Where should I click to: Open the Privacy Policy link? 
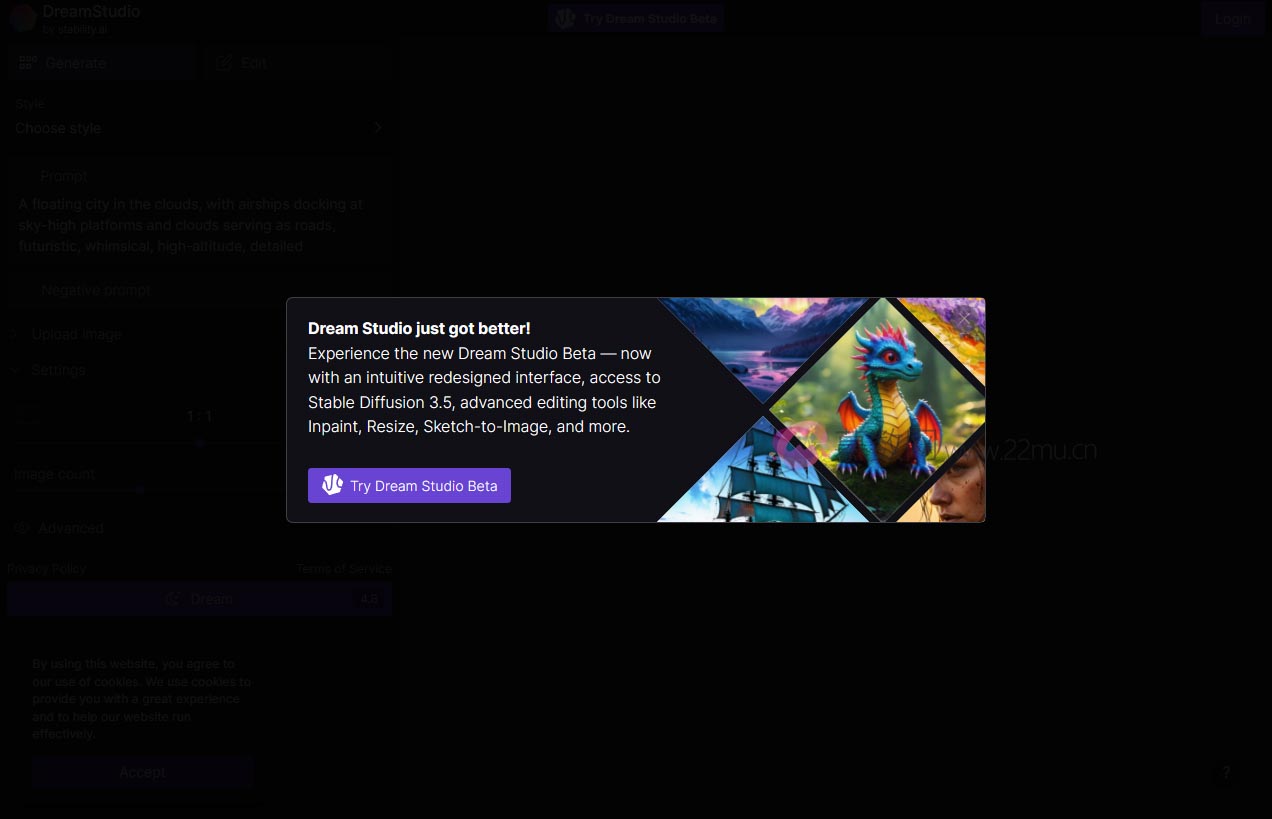[x=46, y=568]
